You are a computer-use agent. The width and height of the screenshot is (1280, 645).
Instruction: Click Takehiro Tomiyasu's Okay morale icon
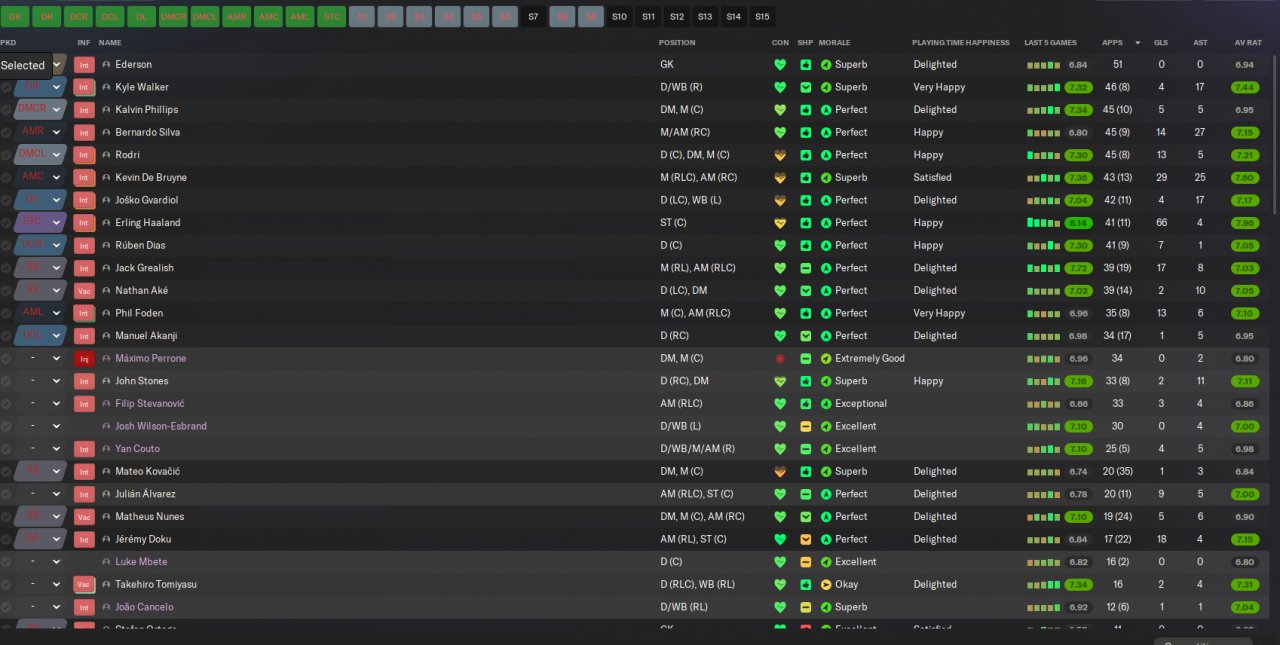tap(826, 585)
